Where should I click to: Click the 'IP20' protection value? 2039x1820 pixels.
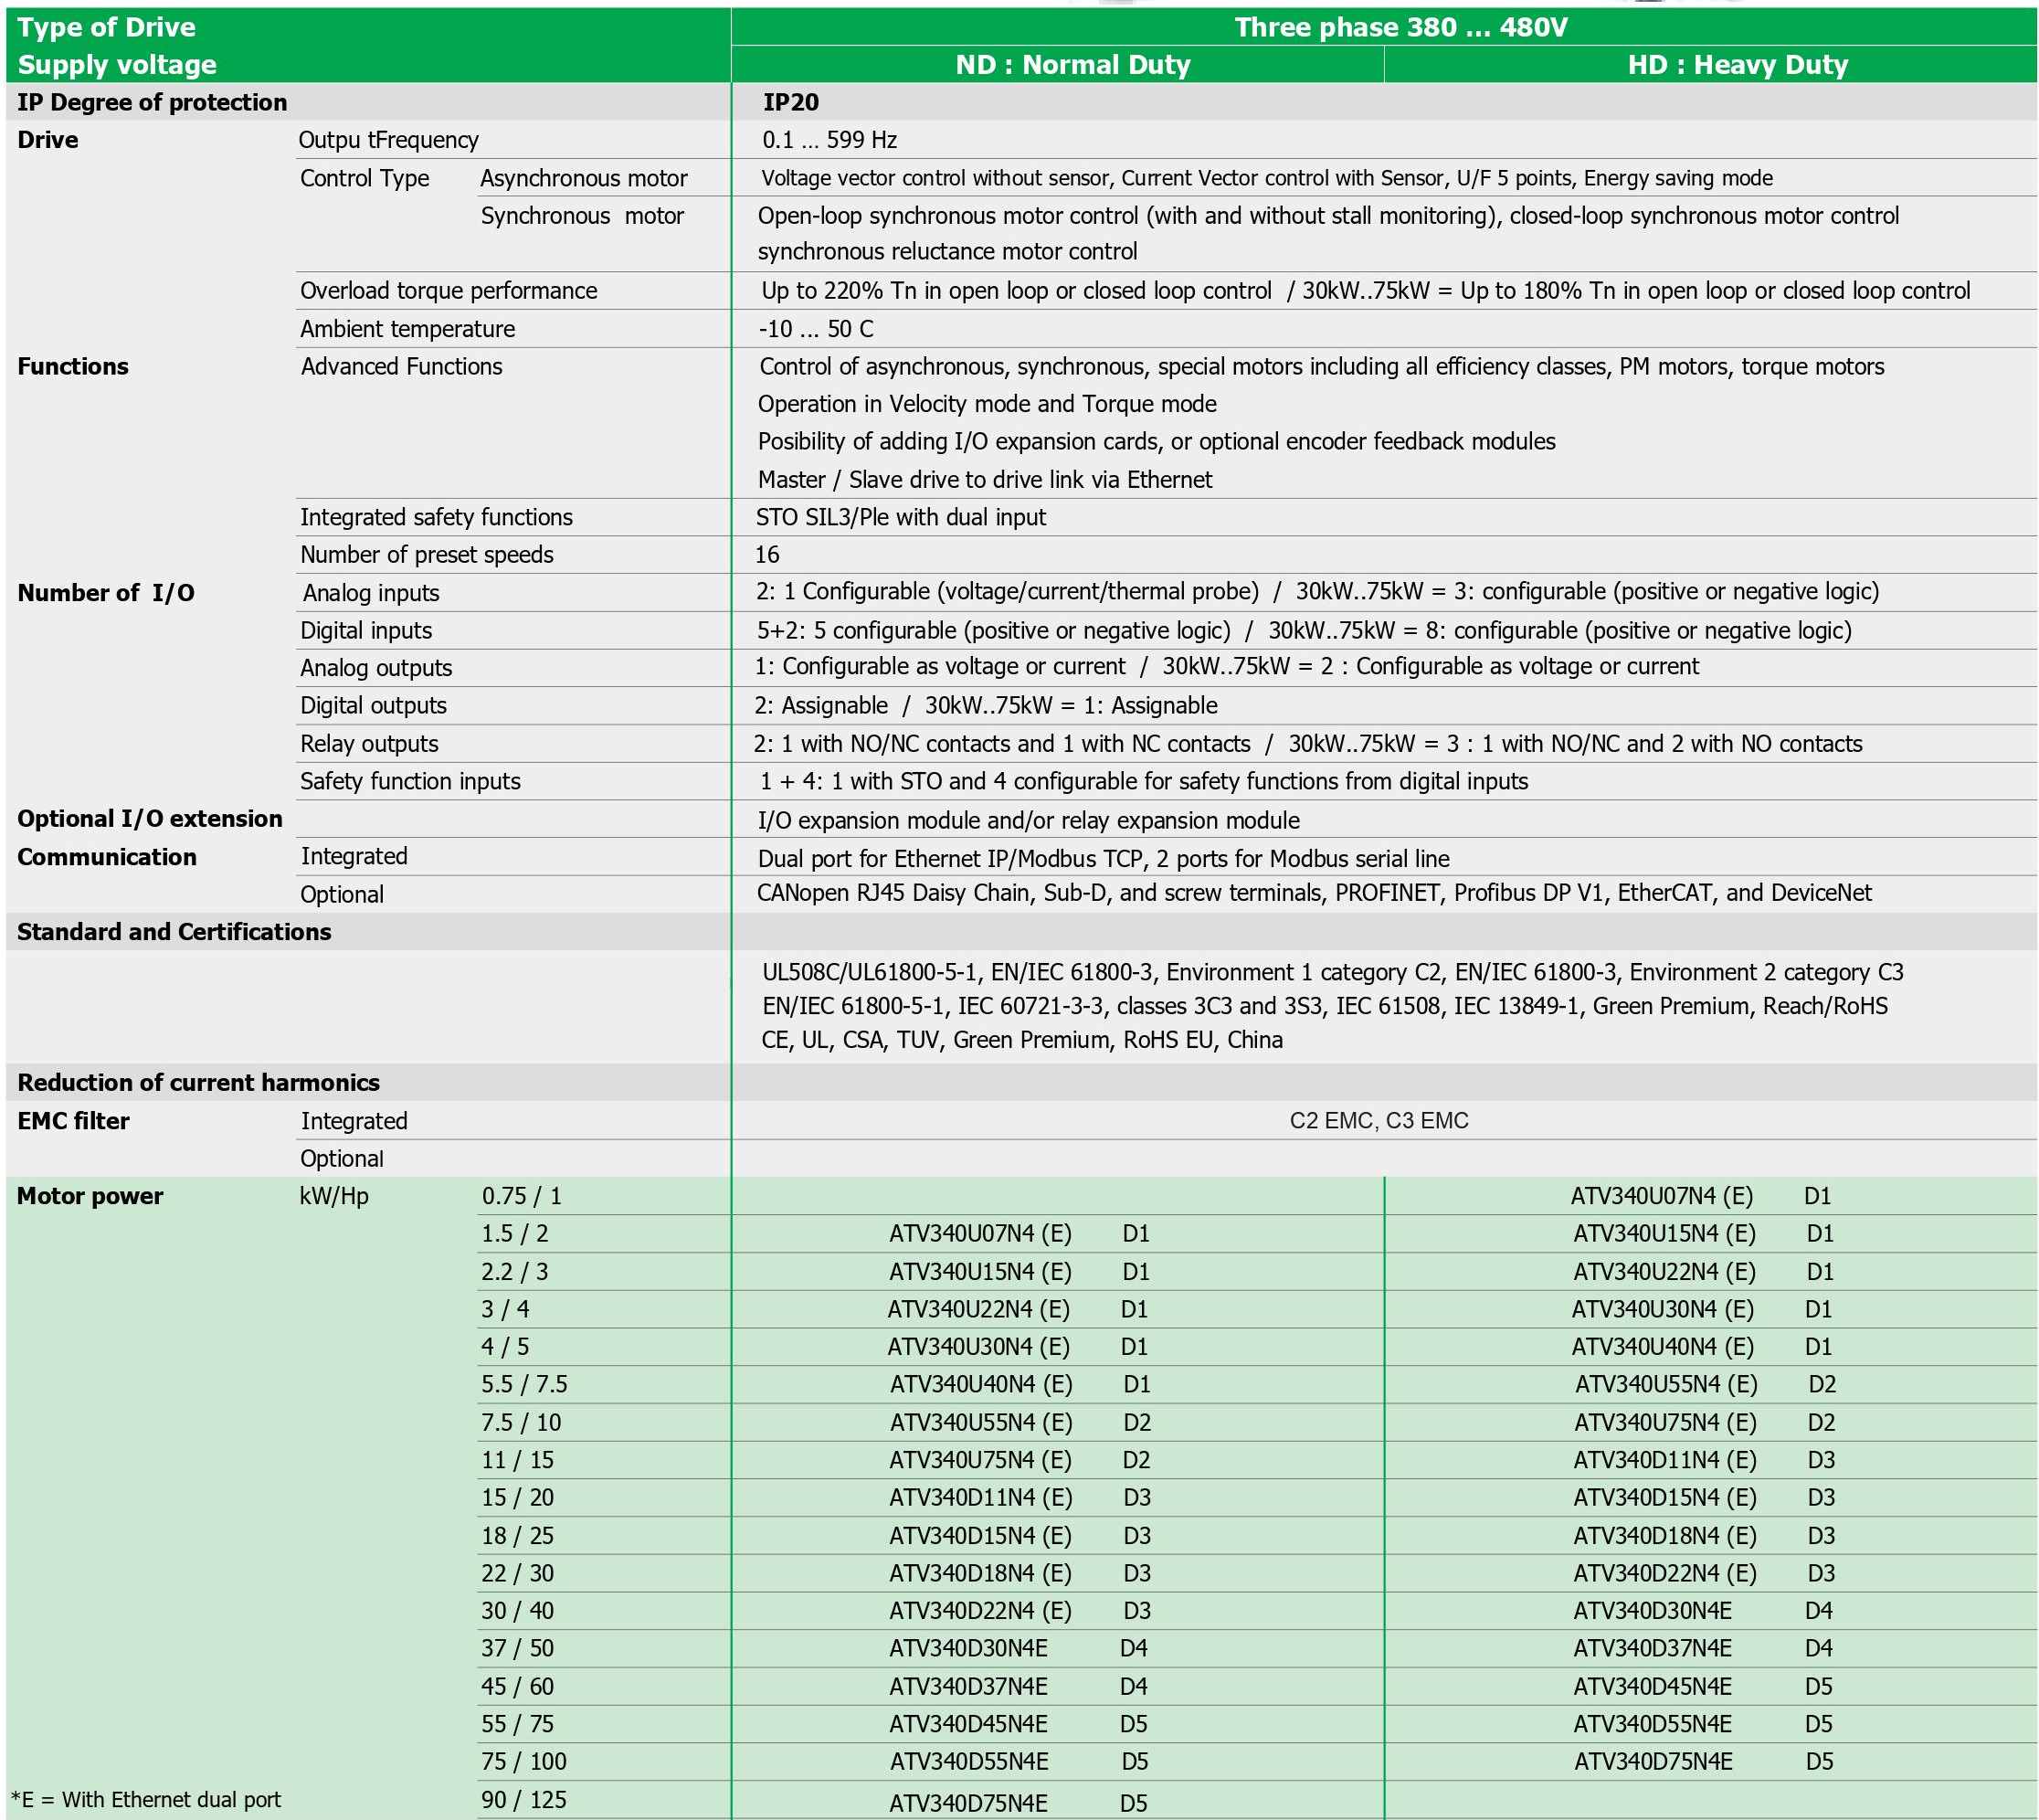790,102
